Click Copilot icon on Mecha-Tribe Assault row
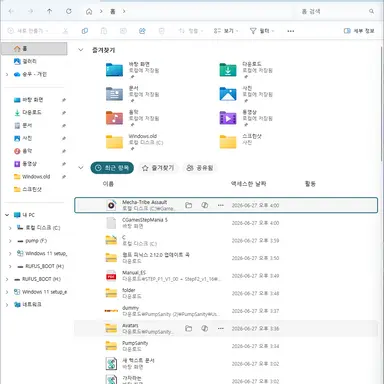The image size is (384, 384). (x=205, y=205)
